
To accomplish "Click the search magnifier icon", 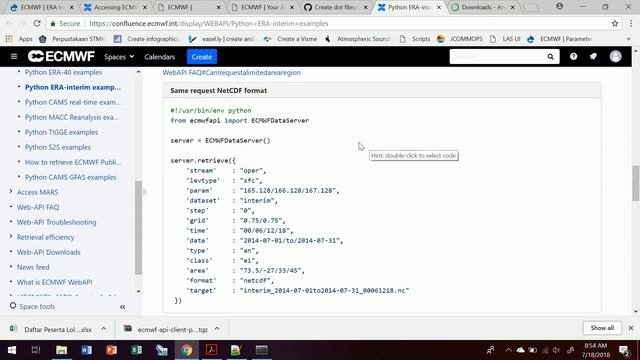I will coord(550,57).
